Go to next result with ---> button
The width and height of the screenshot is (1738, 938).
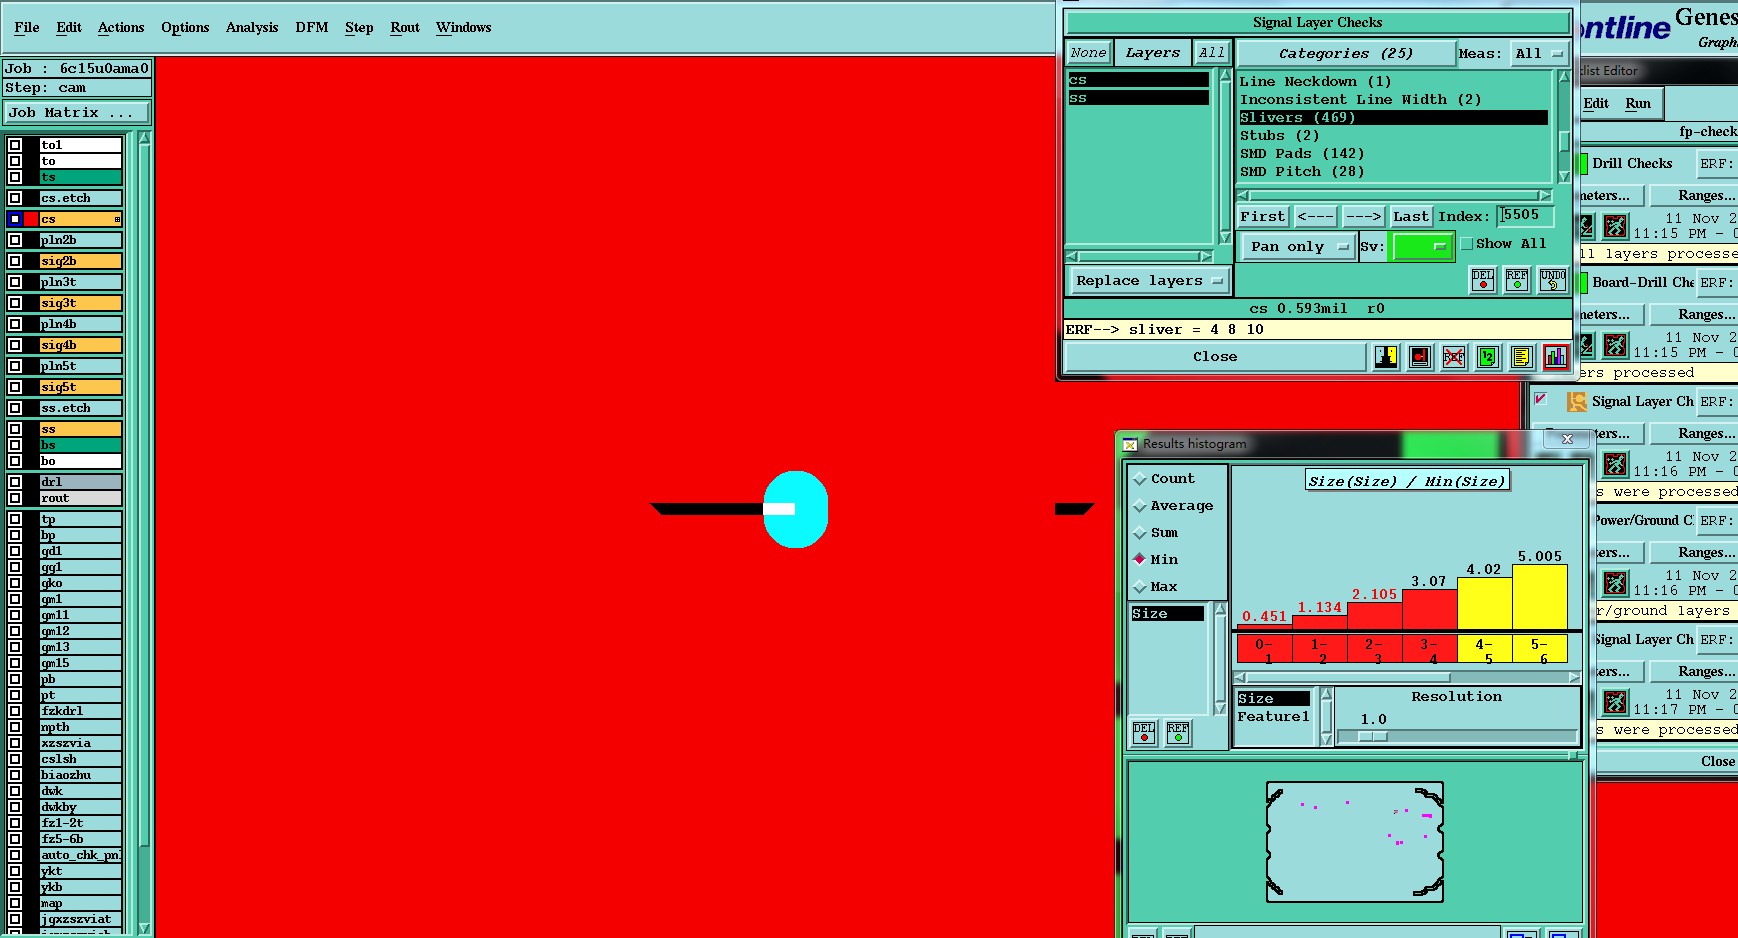point(1363,217)
